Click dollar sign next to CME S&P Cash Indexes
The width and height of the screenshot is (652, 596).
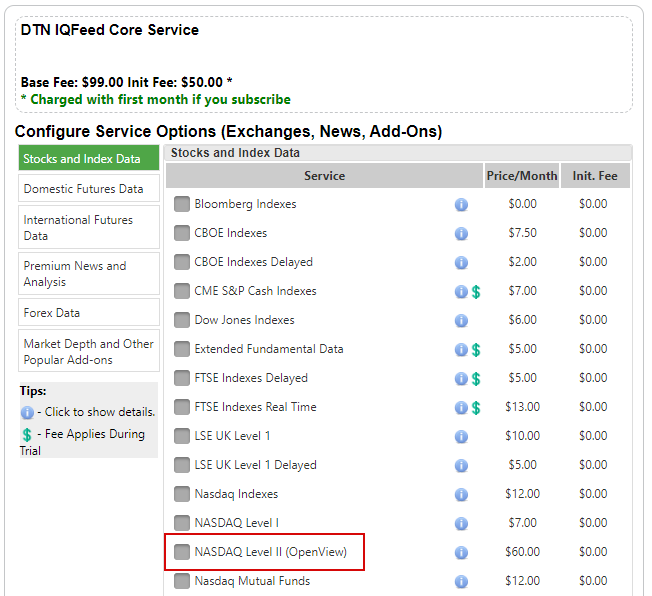tap(476, 292)
